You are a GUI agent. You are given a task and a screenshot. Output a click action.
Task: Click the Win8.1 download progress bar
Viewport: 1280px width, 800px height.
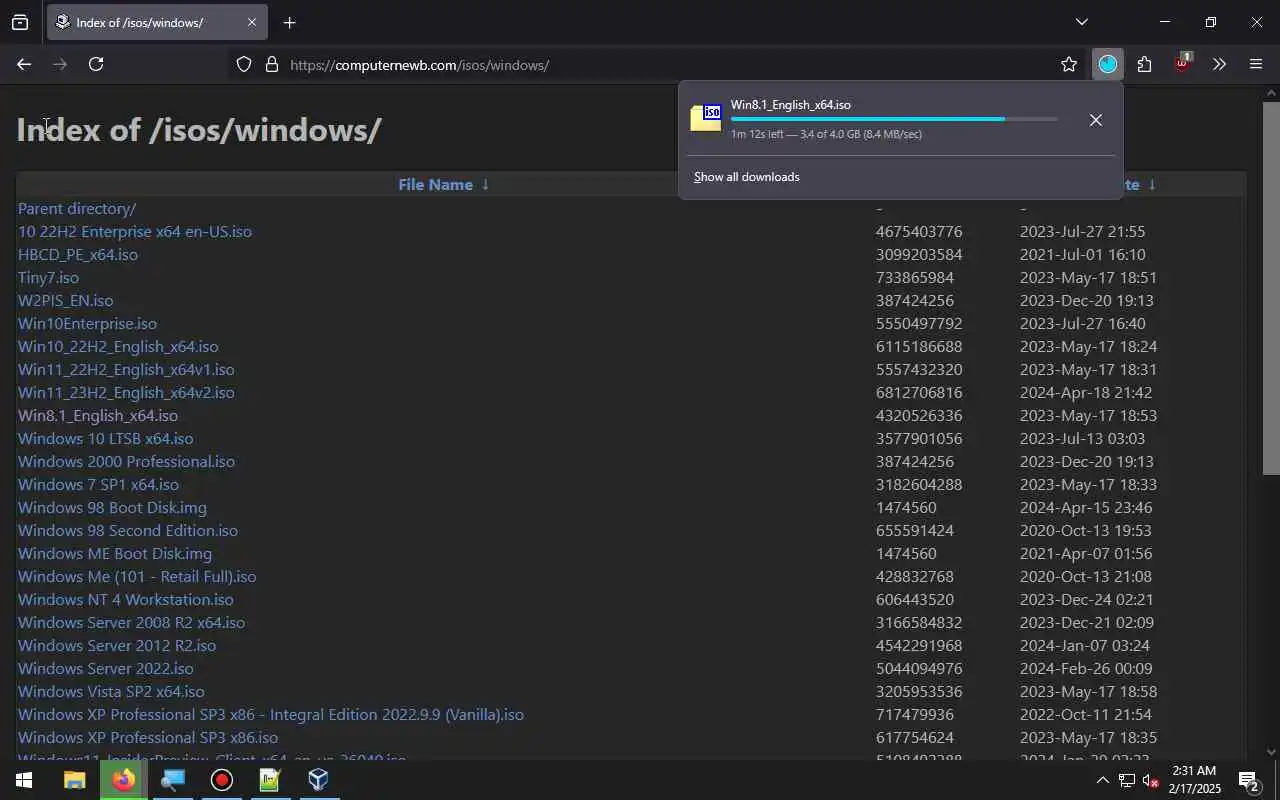pos(894,119)
